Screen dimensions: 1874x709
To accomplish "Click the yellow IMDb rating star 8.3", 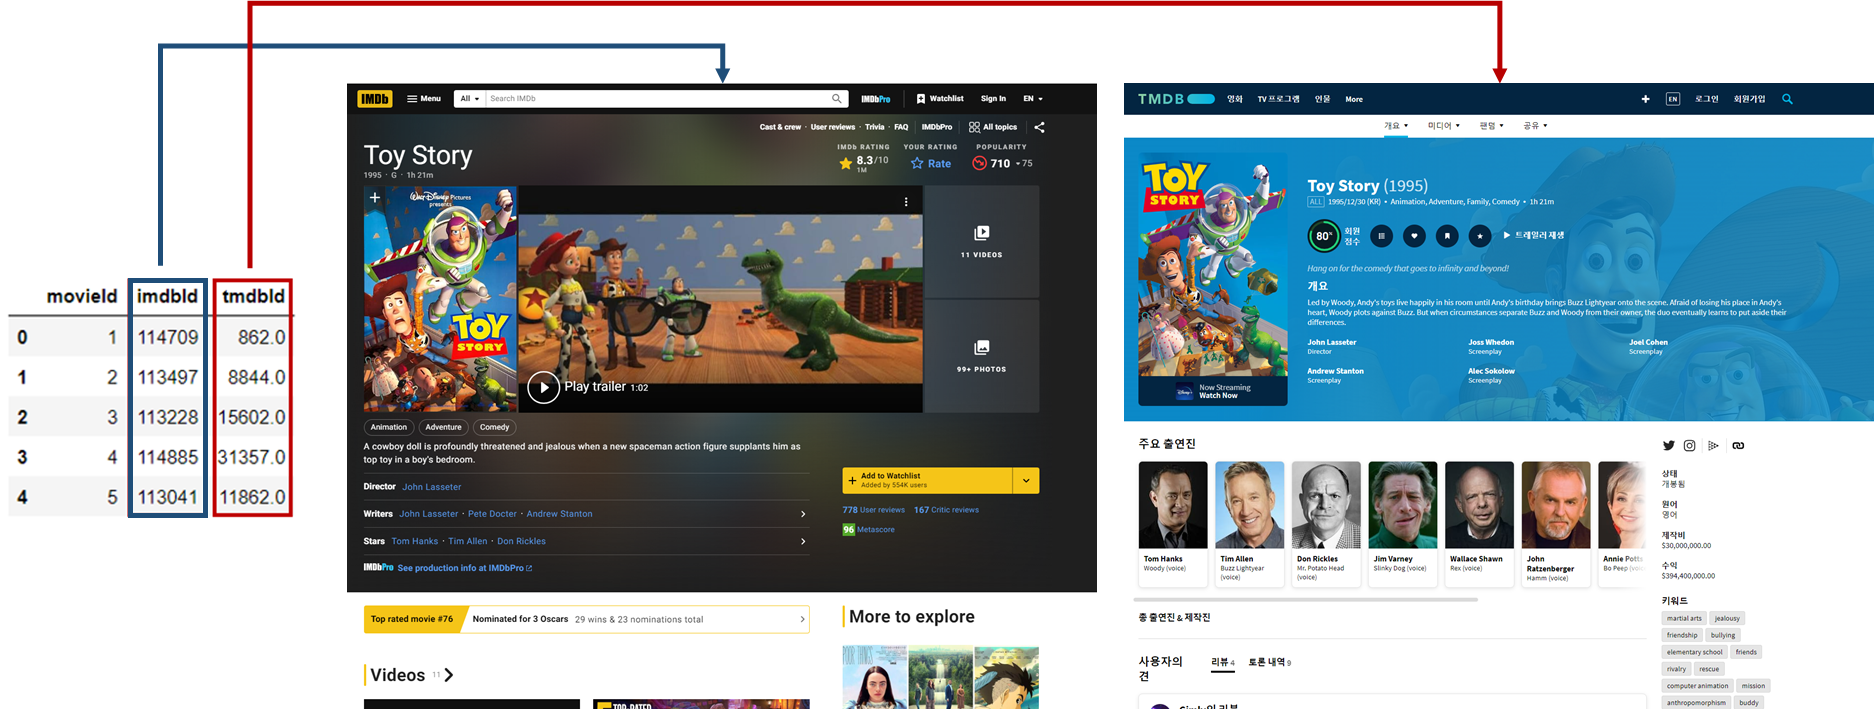I will [x=846, y=163].
